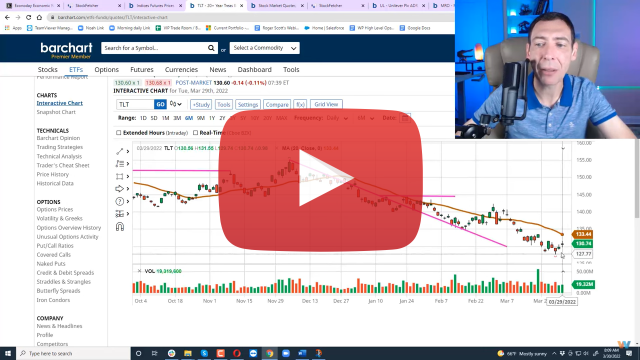Viewport: 640px width, 360px height.
Task: Select the shapes rectangle tool icon
Action: pyautogui.click(x=120, y=176)
